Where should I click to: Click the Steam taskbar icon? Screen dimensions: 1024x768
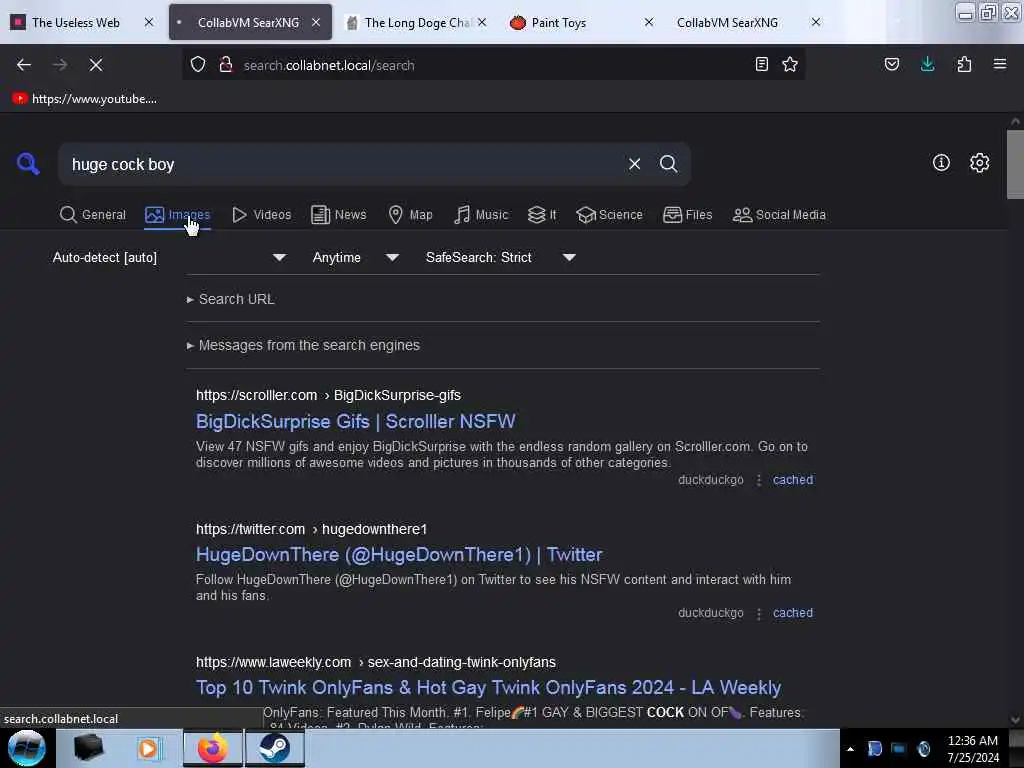click(x=274, y=748)
